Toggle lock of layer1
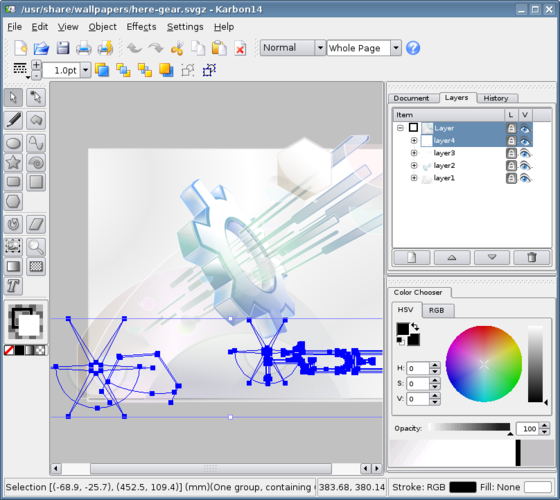The width and height of the screenshot is (560, 500). (511, 178)
